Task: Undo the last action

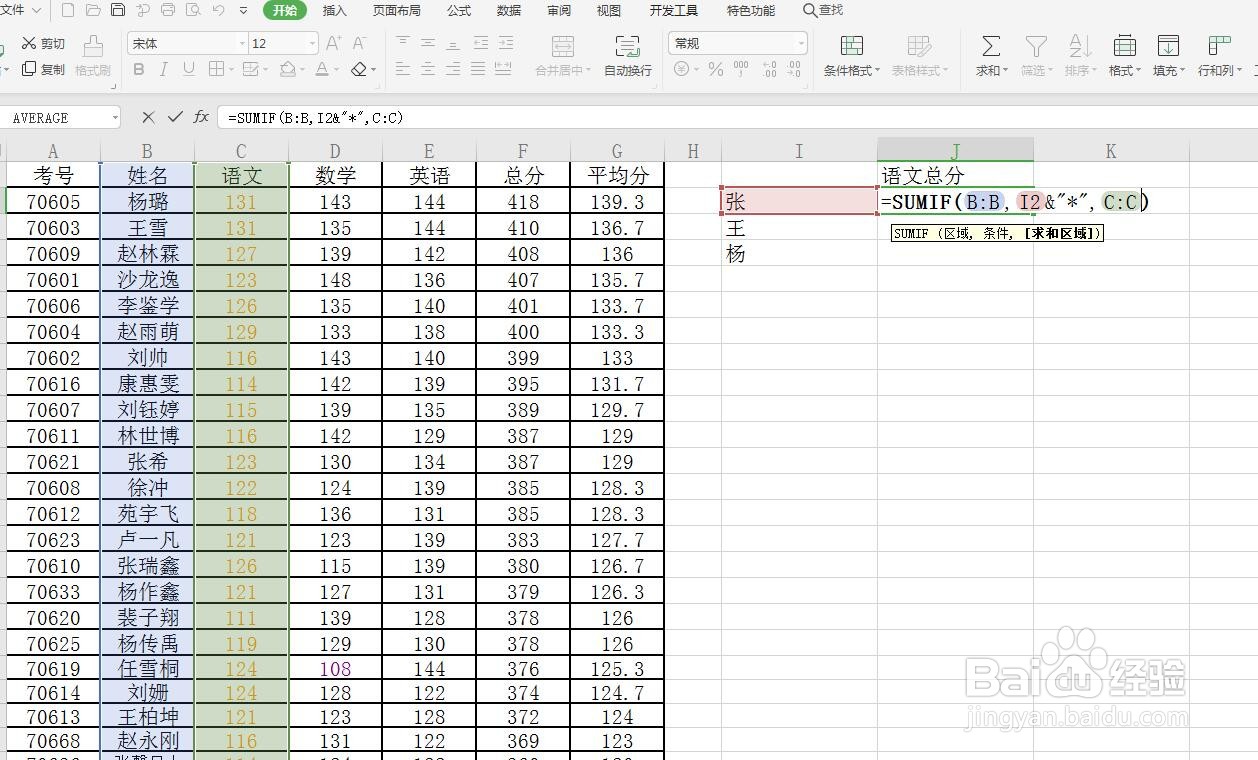Action: coord(219,10)
